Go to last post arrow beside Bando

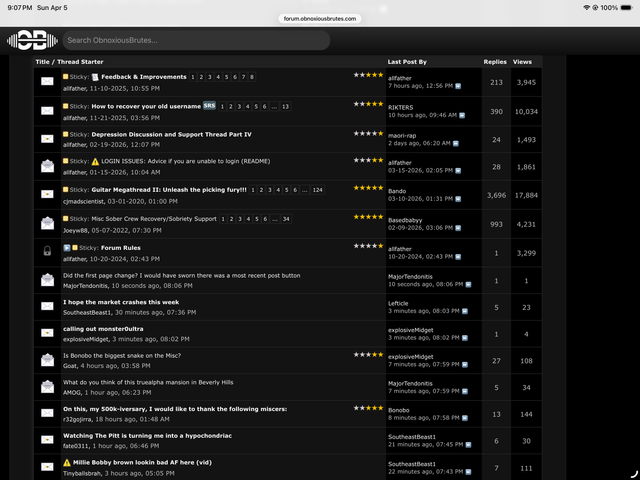tap(458, 199)
